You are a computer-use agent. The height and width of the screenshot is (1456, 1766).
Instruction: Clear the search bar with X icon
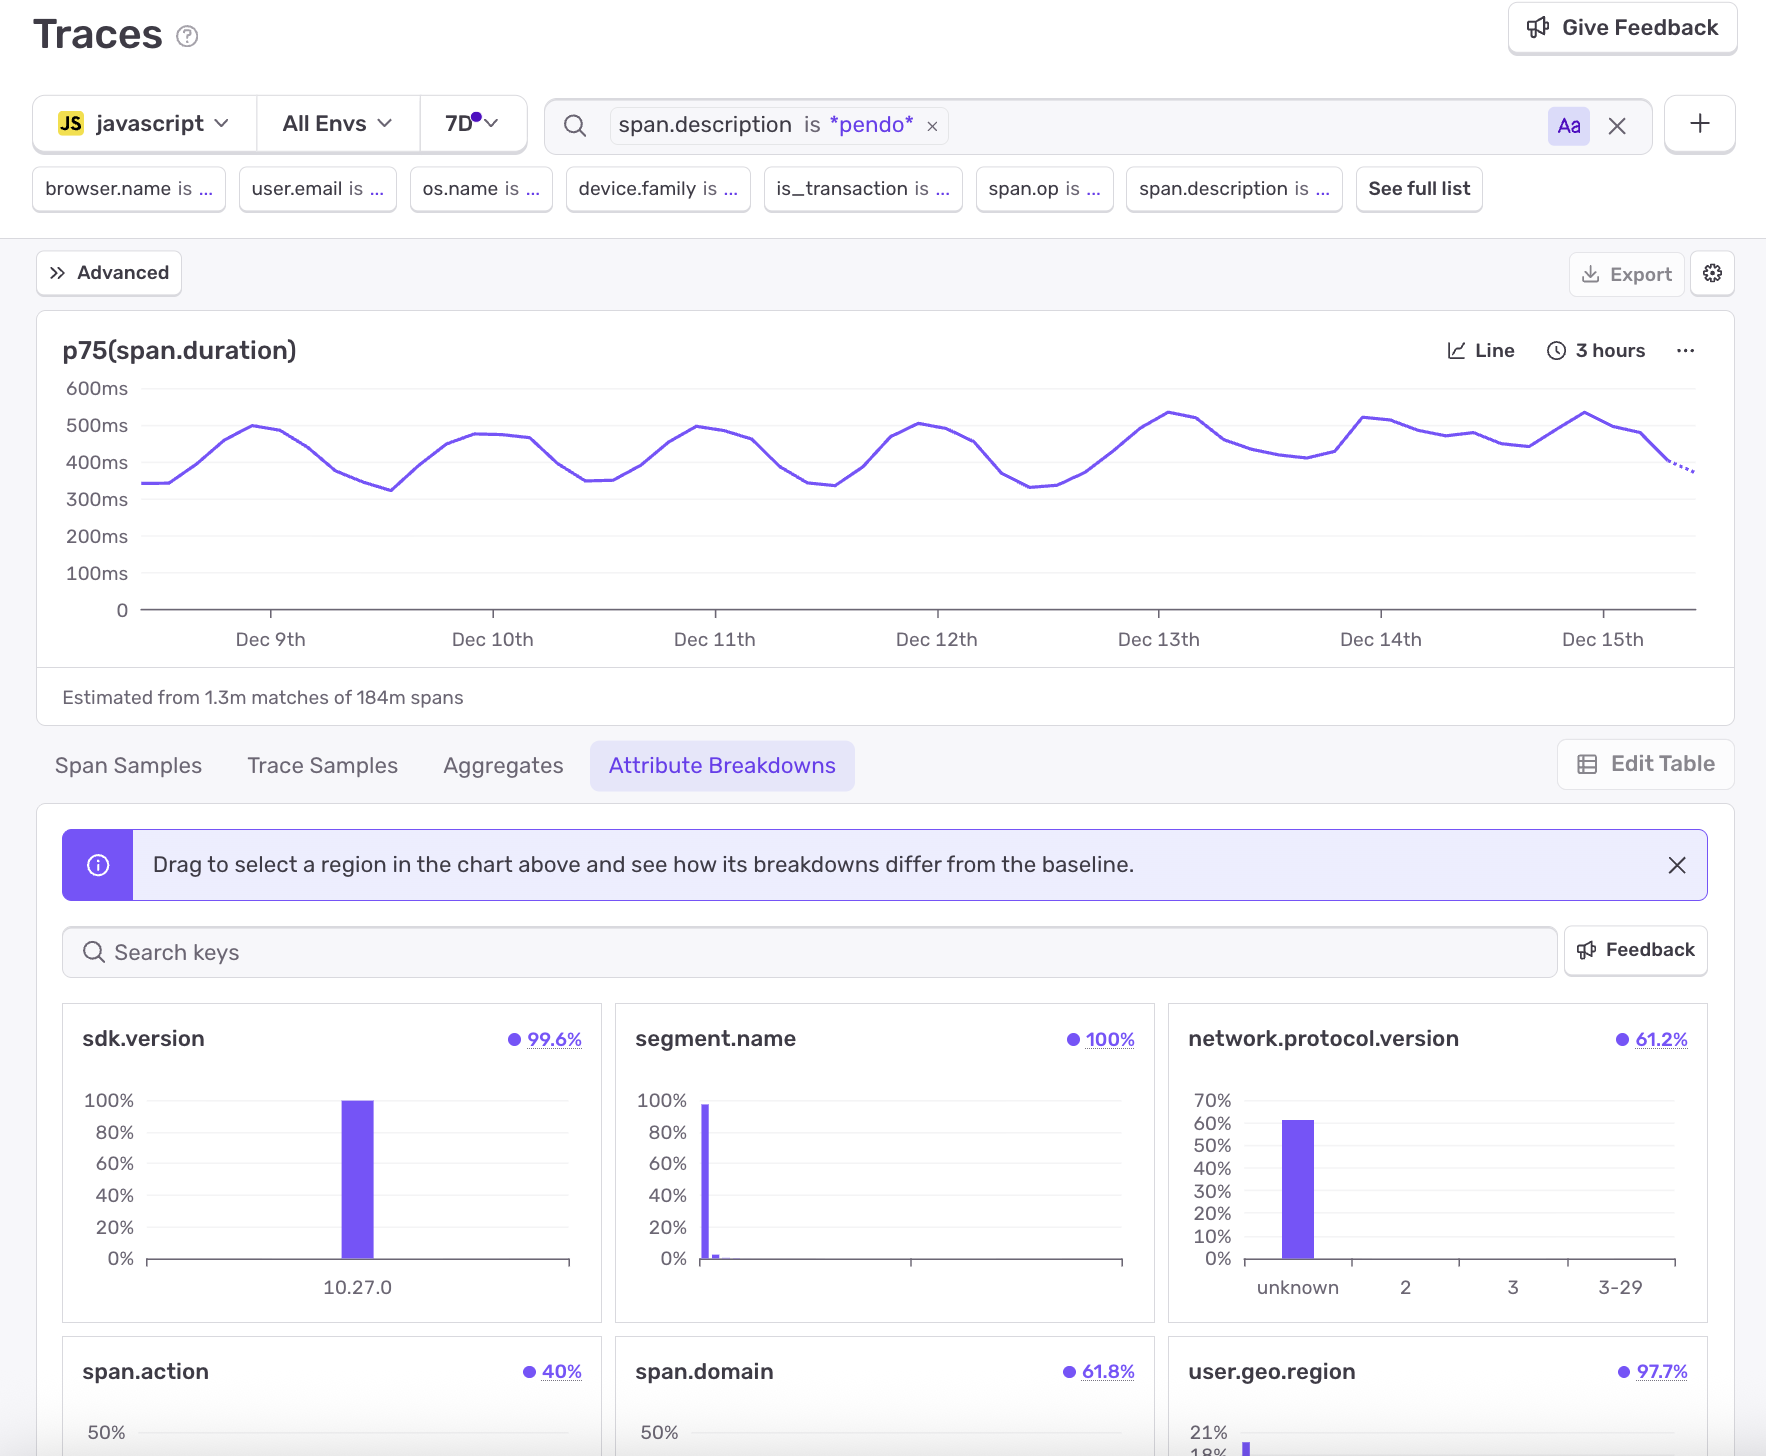pos(1617,126)
